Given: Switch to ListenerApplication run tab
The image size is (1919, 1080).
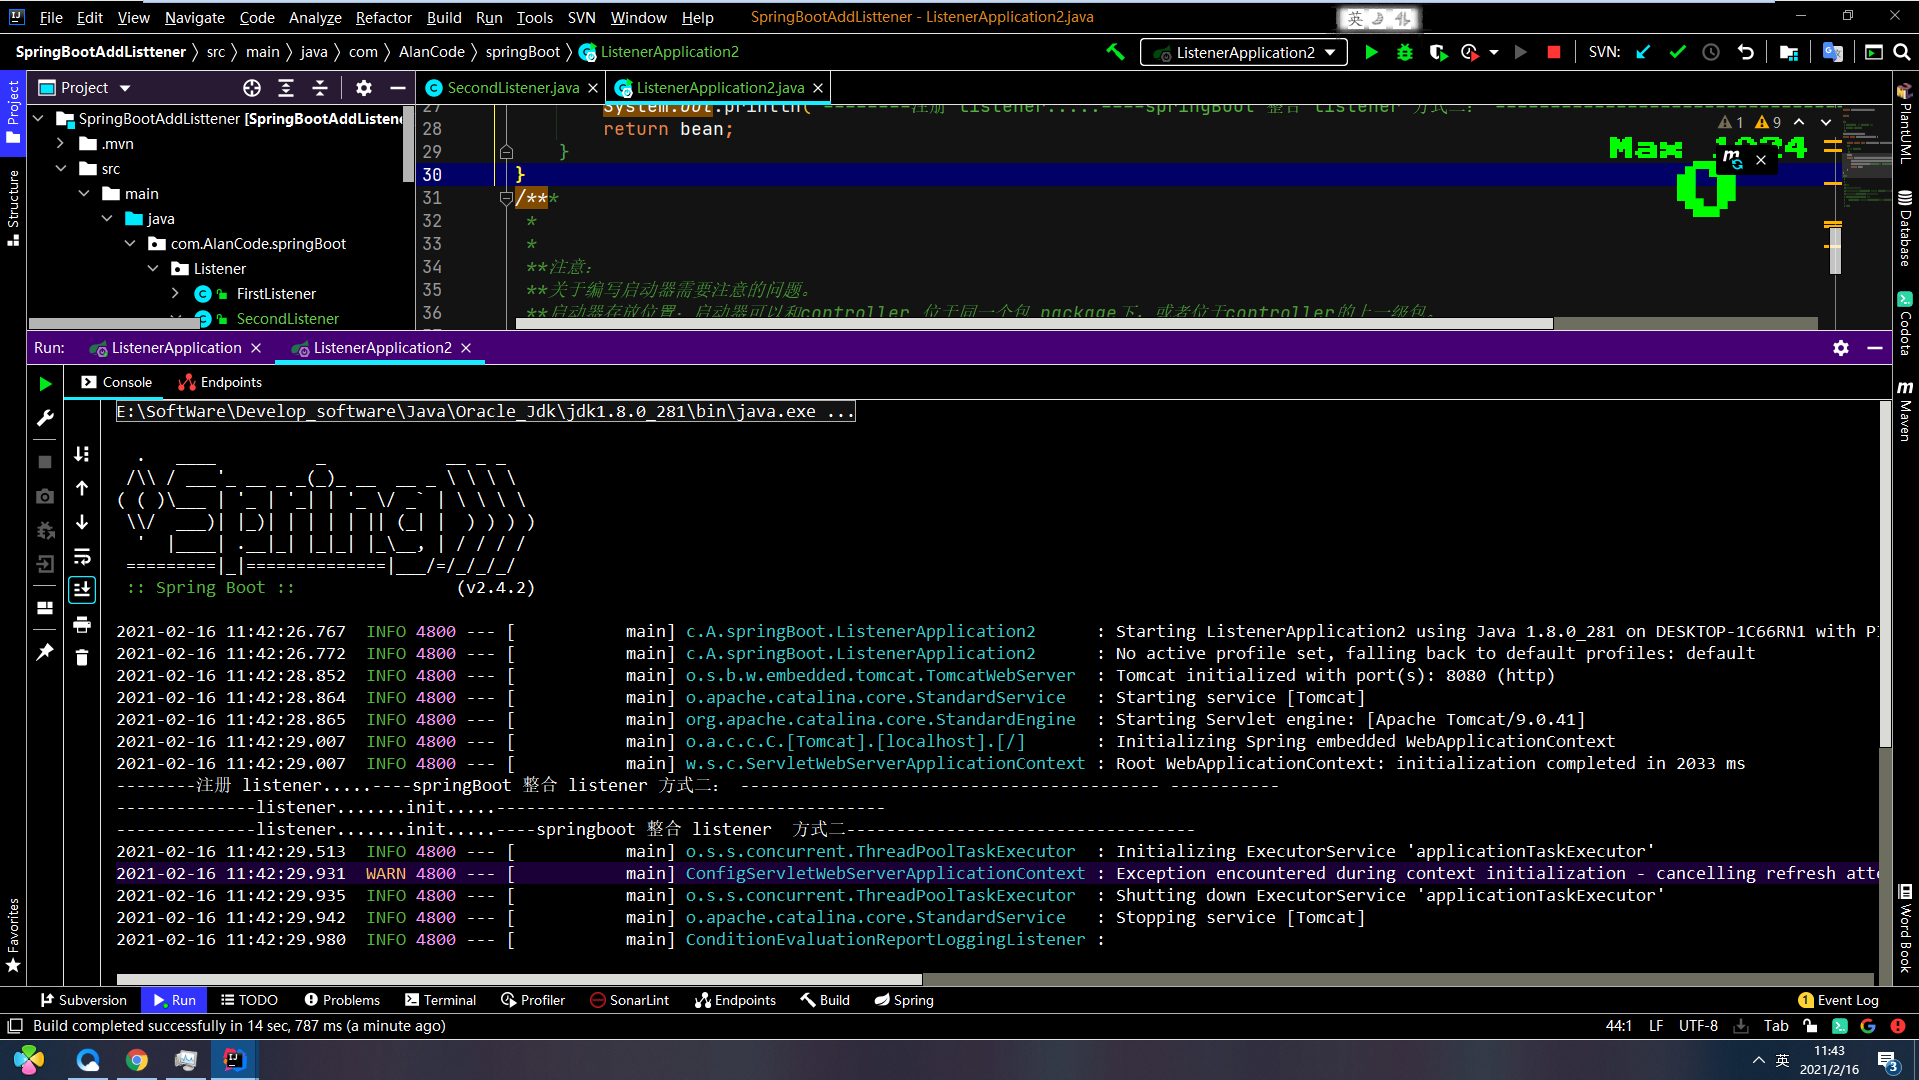Looking at the screenshot, I should pos(176,348).
